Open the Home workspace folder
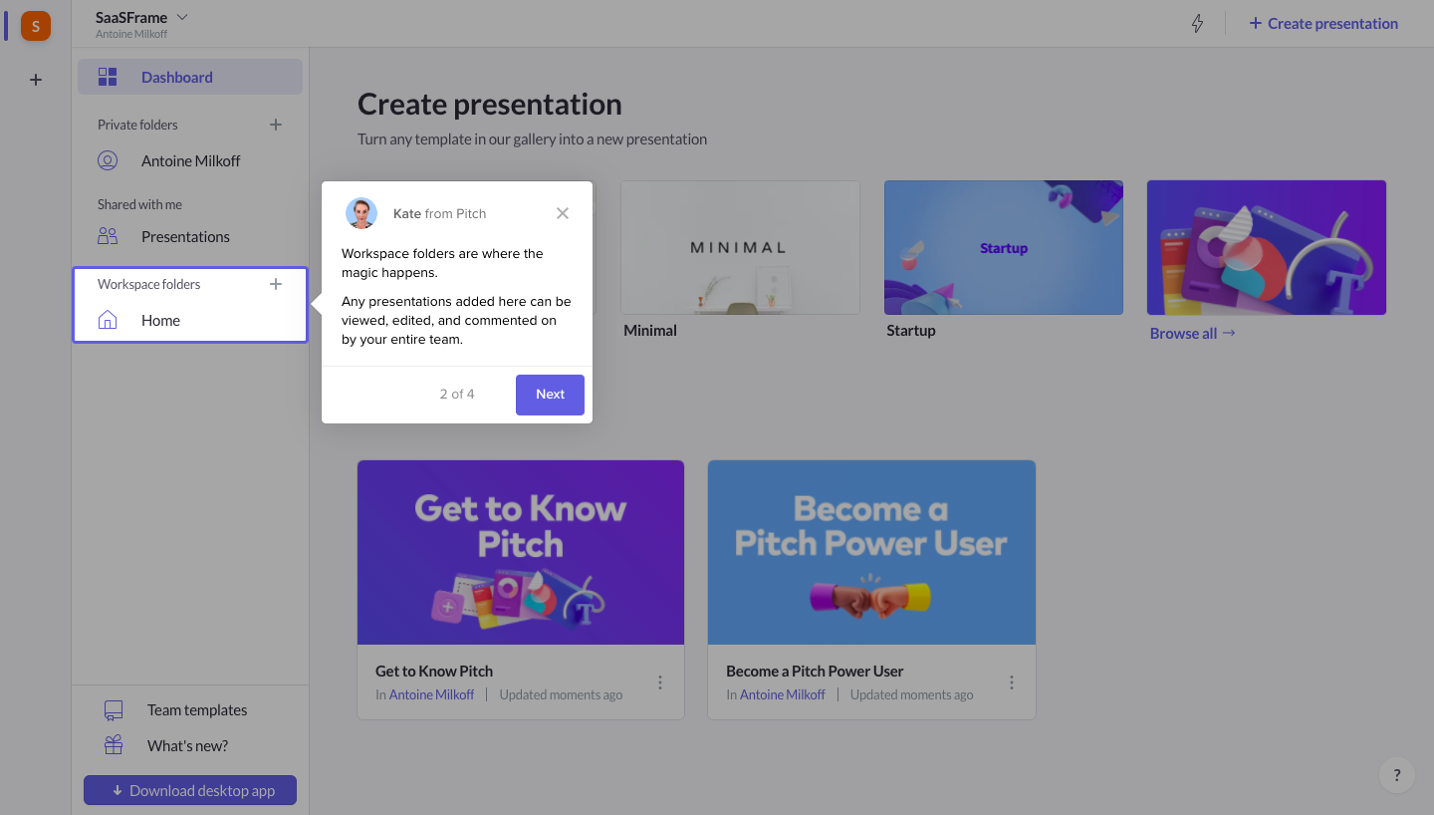This screenshot has height=815, width=1434. pos(190,321)
